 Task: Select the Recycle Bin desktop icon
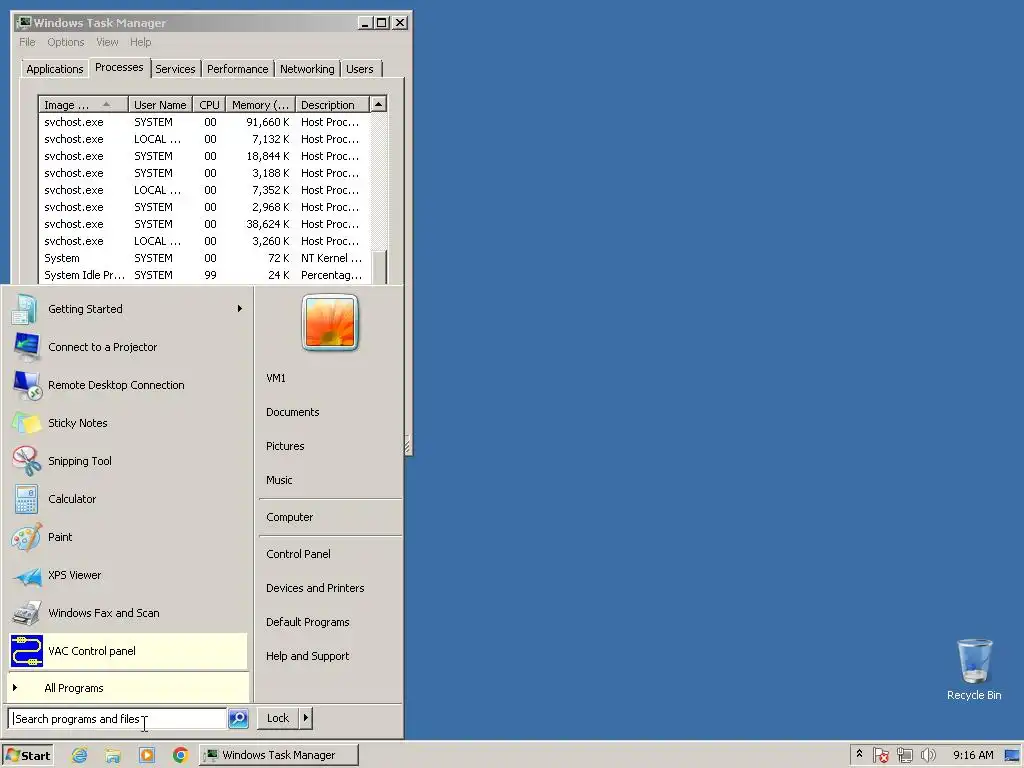[x=974, y=669]
